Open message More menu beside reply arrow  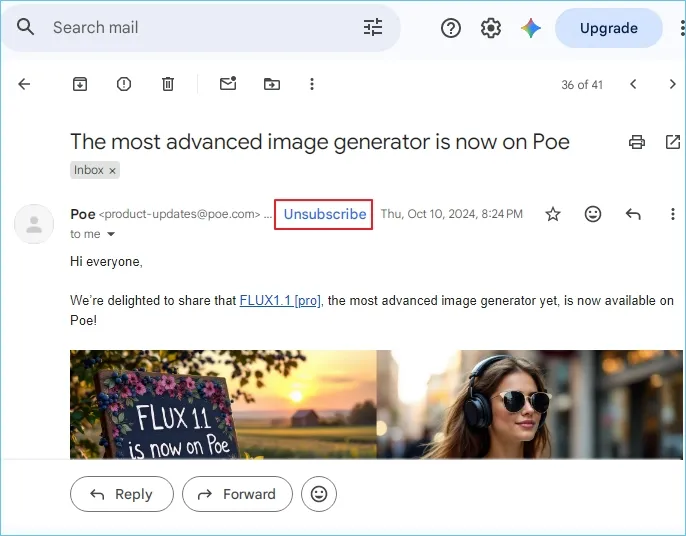click(x=672, y=214)
